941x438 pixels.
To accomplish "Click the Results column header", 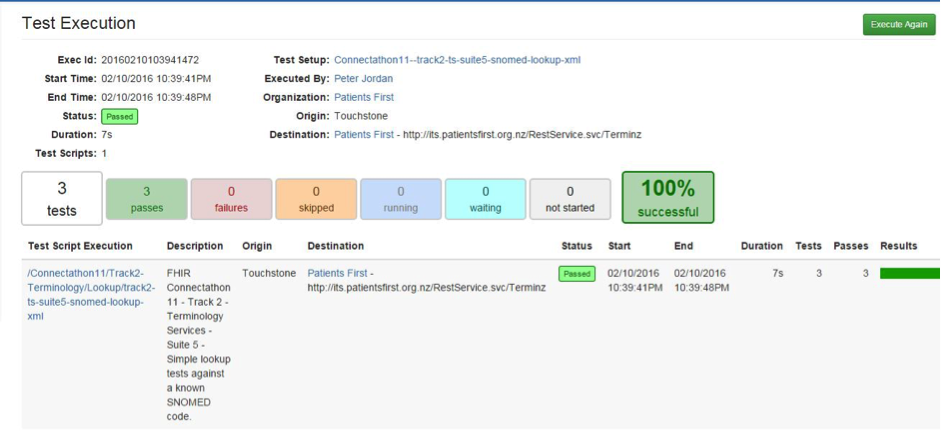I will coord(898,246).
